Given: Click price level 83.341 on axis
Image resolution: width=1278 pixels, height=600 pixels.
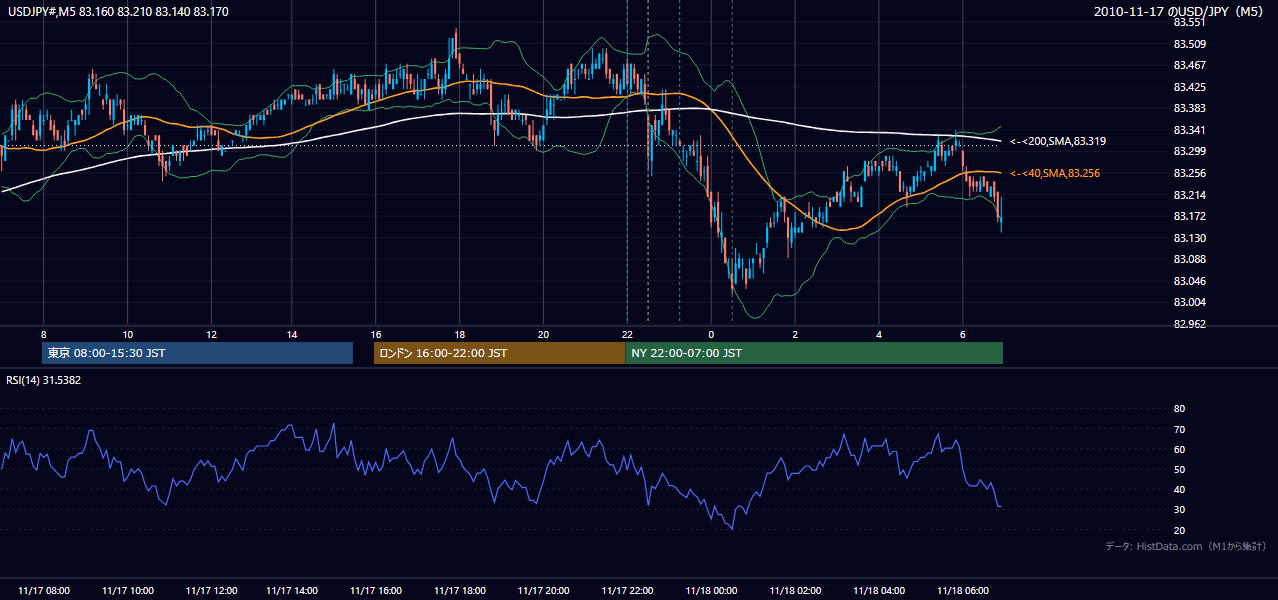Looking at the screenshot, I should tap(1188, 130).
